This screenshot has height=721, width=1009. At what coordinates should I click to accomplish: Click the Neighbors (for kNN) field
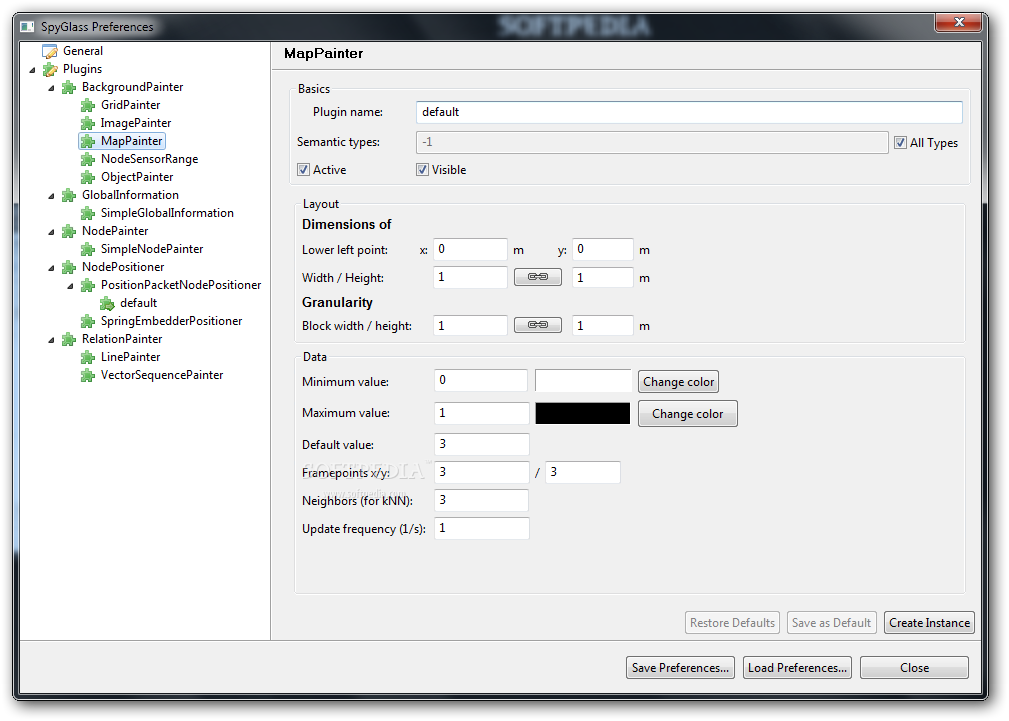coord(481,500)
